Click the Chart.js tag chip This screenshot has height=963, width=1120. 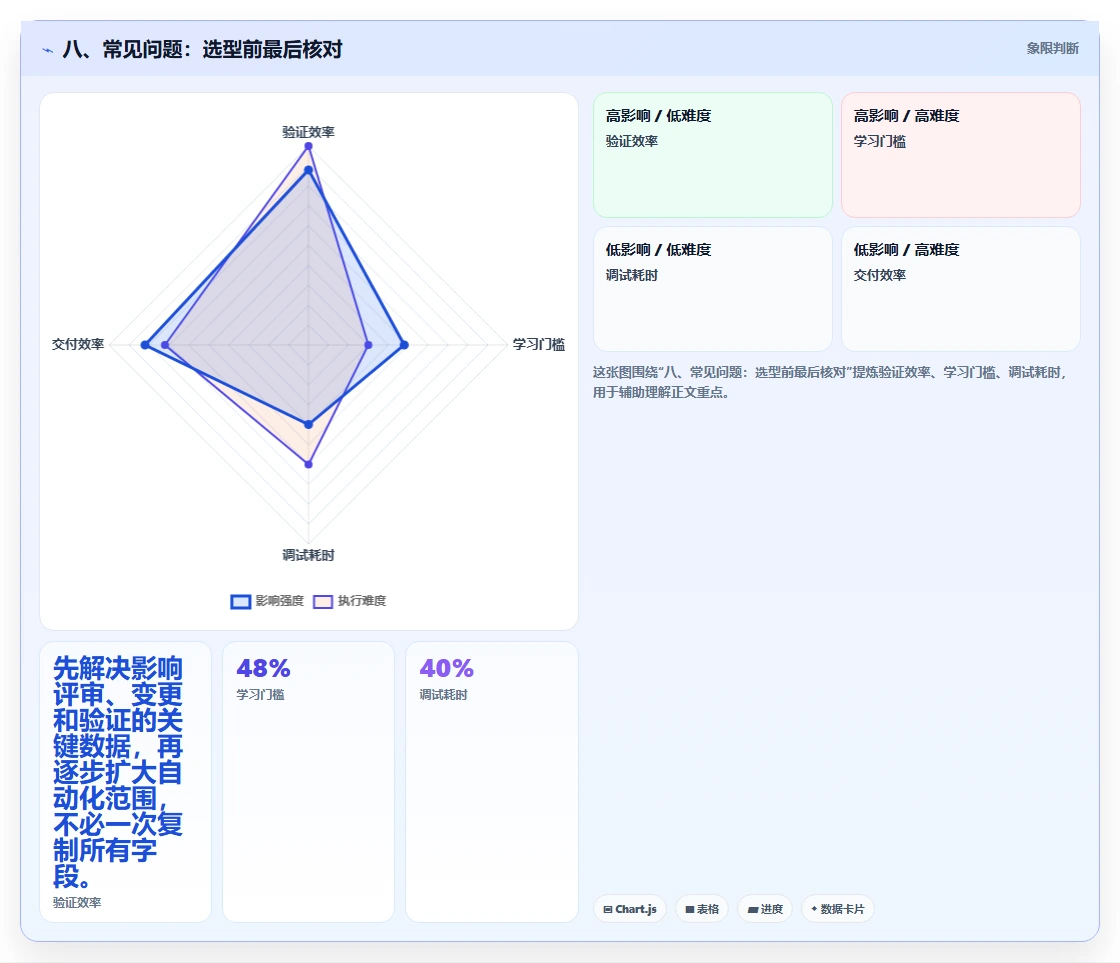point(630,909)
